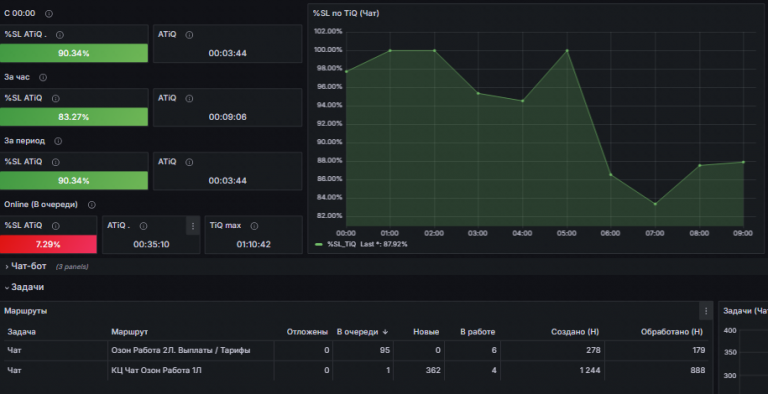Open info icon on ATiQ under За час

(x=189, y=98)
